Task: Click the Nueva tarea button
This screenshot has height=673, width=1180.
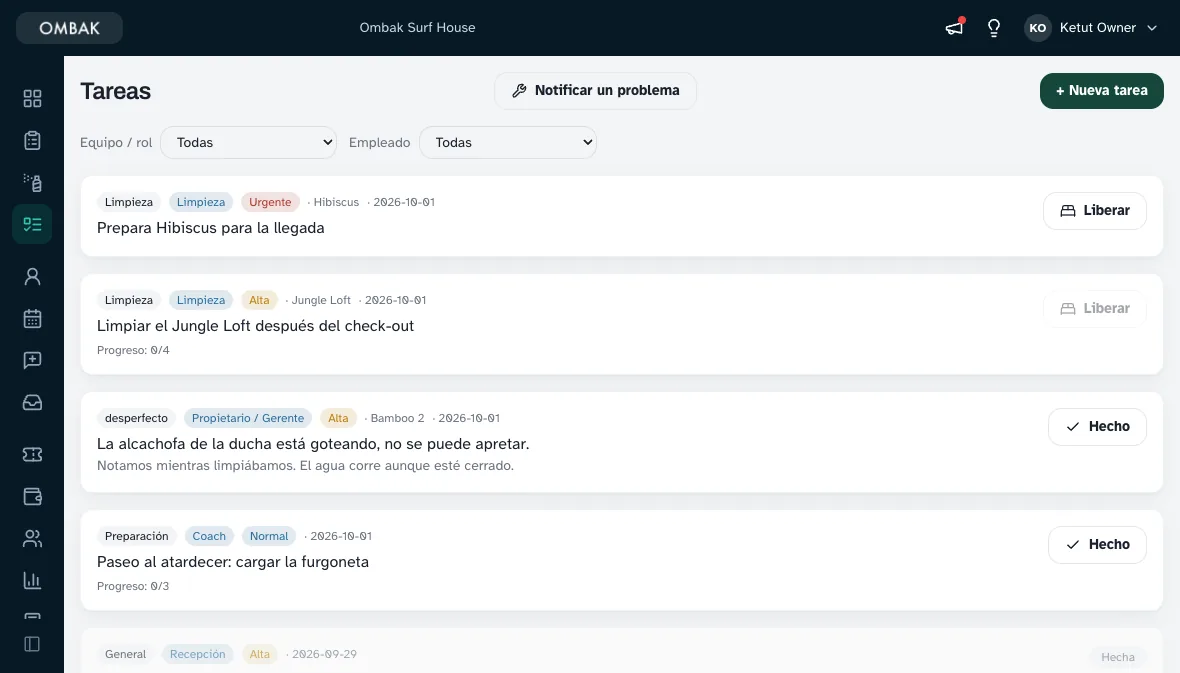Action: point(1102,90)
